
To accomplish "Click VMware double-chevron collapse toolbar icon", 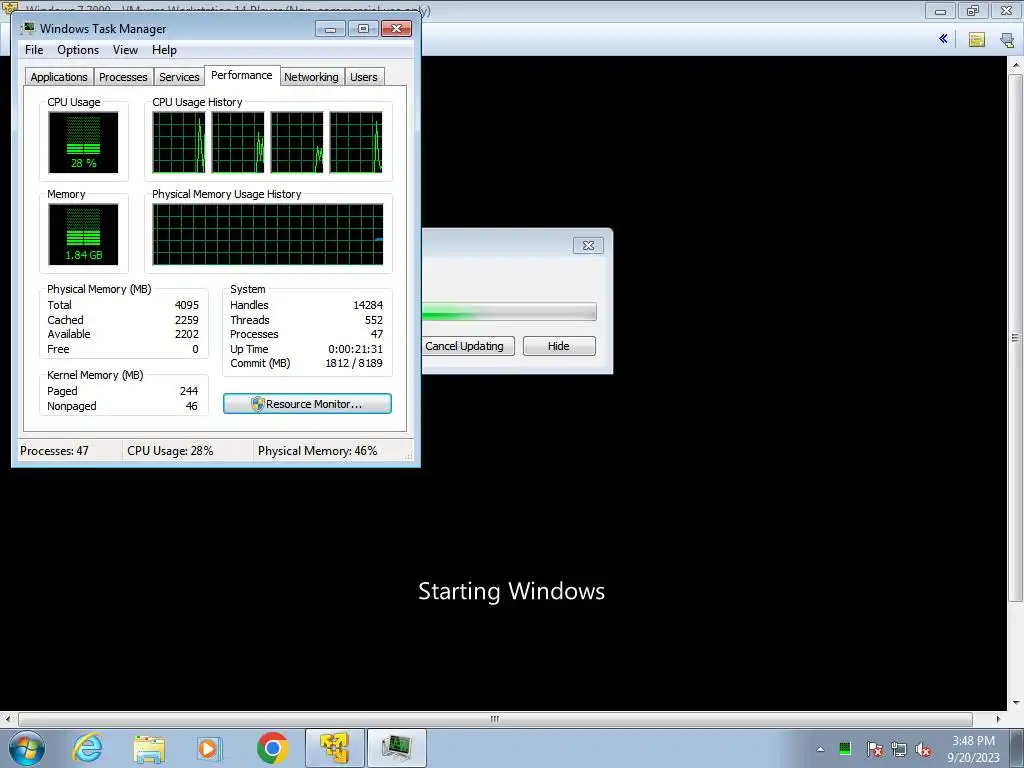I will tap(943, 39).
